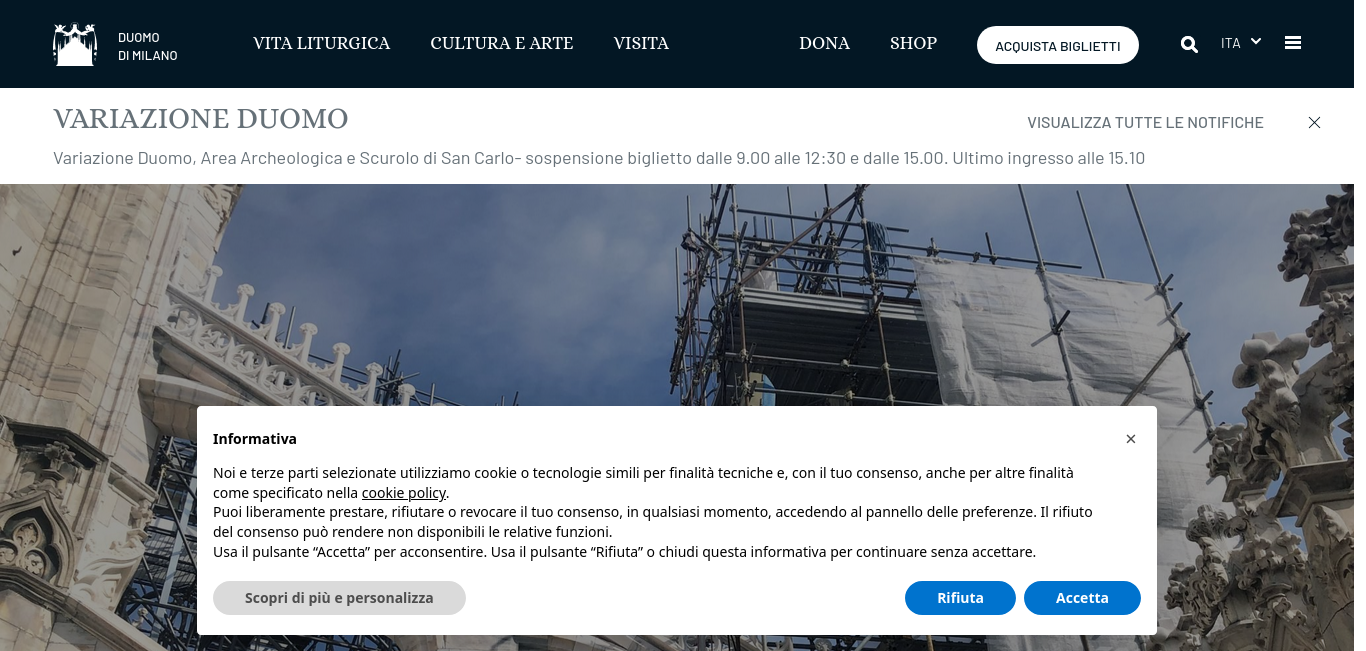Click the Acquista Biglietti button
1366x651 pixels.
1058,45
